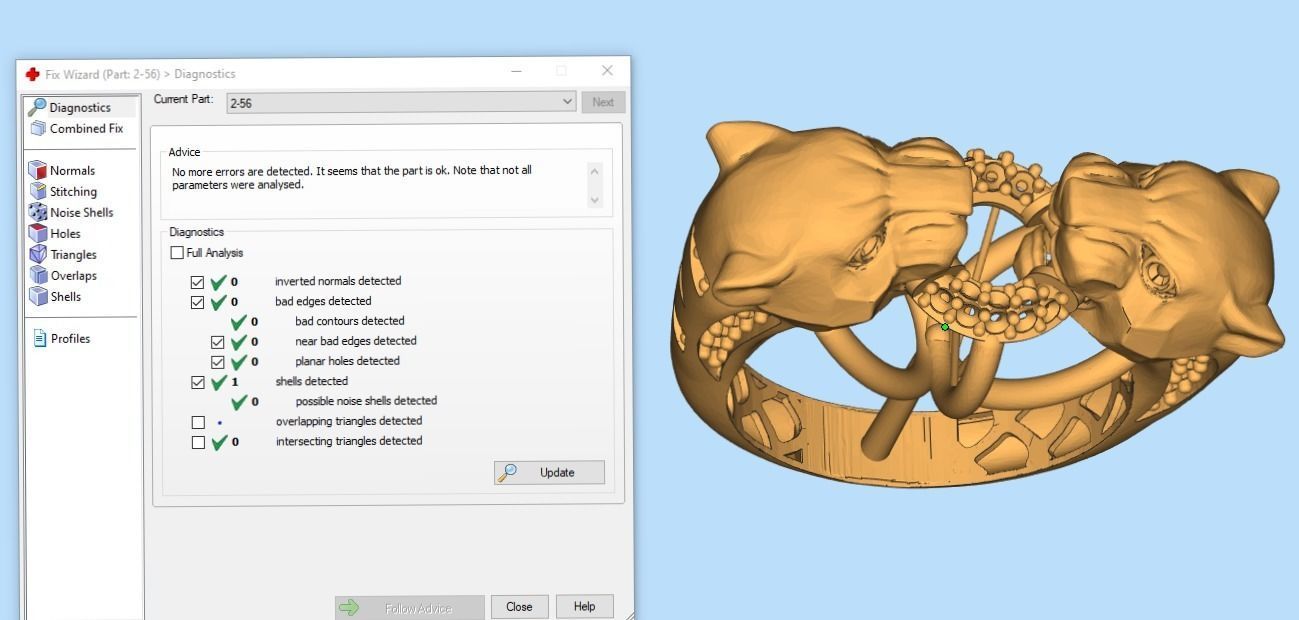This screenshot has width=1299, height=620.
Task: Click the 'bad contours detected' label
Action: pos(350,321)
